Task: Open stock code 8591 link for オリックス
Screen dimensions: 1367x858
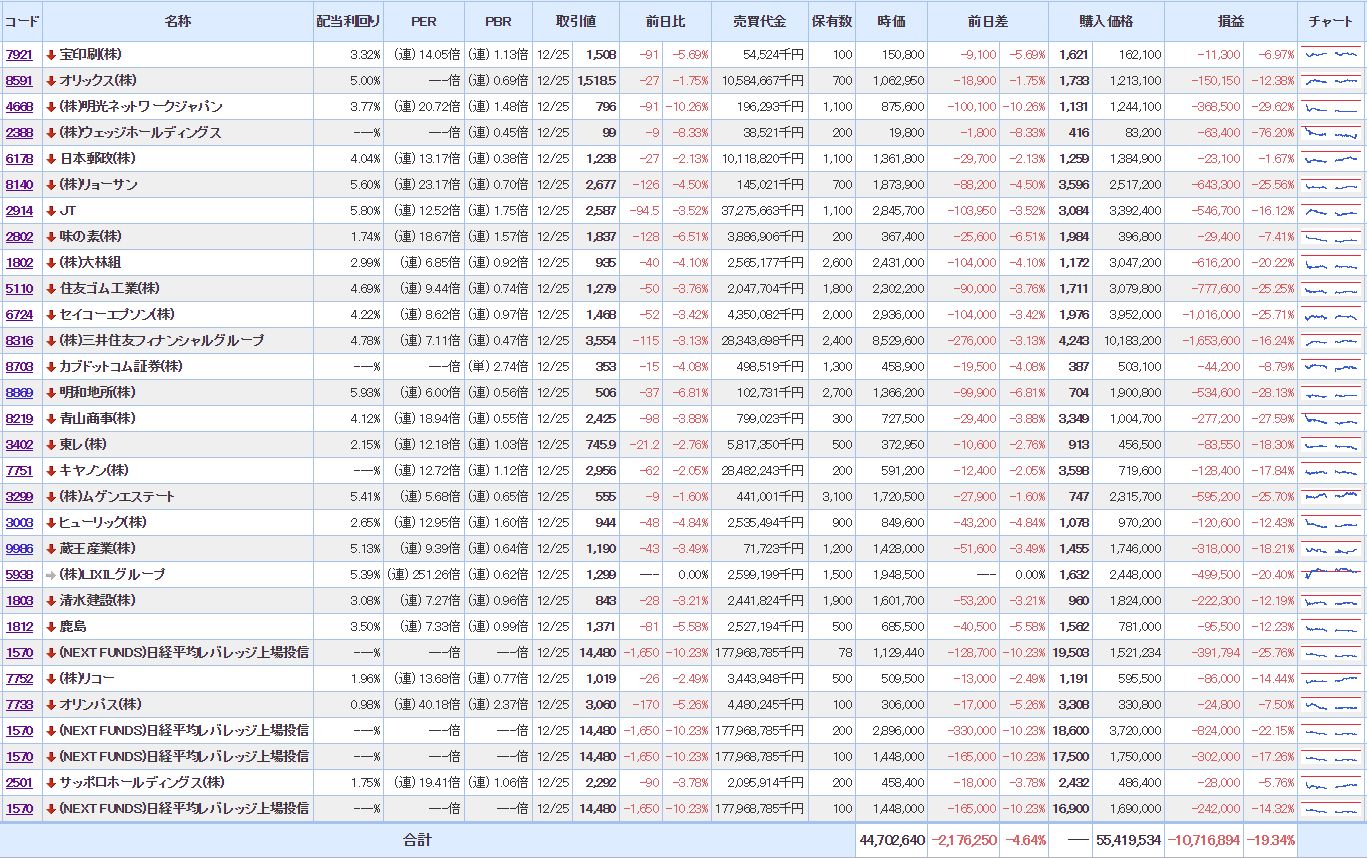Action: point(19,81)
